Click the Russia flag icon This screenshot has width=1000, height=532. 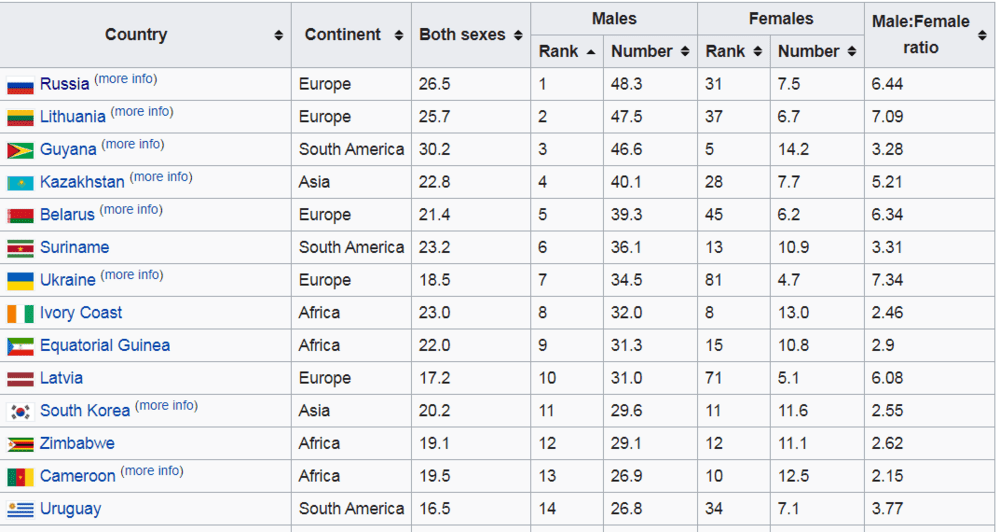coord(20,85)
